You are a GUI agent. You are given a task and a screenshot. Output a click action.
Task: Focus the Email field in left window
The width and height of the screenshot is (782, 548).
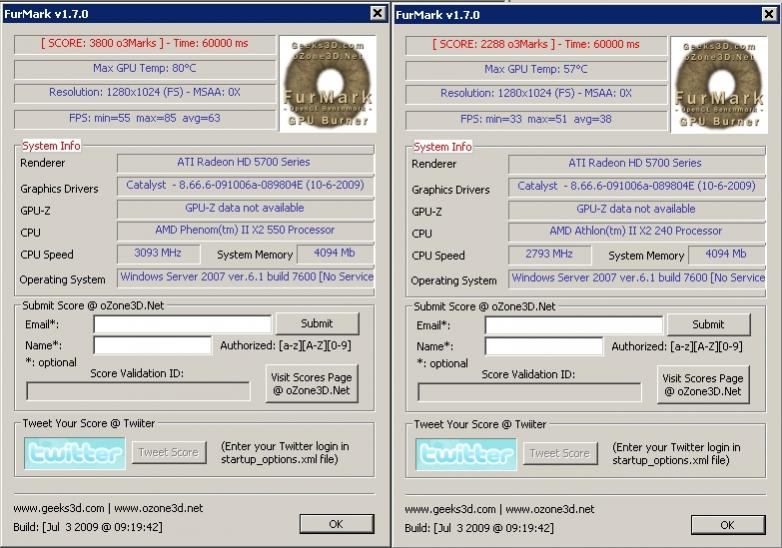coord(183,324)
